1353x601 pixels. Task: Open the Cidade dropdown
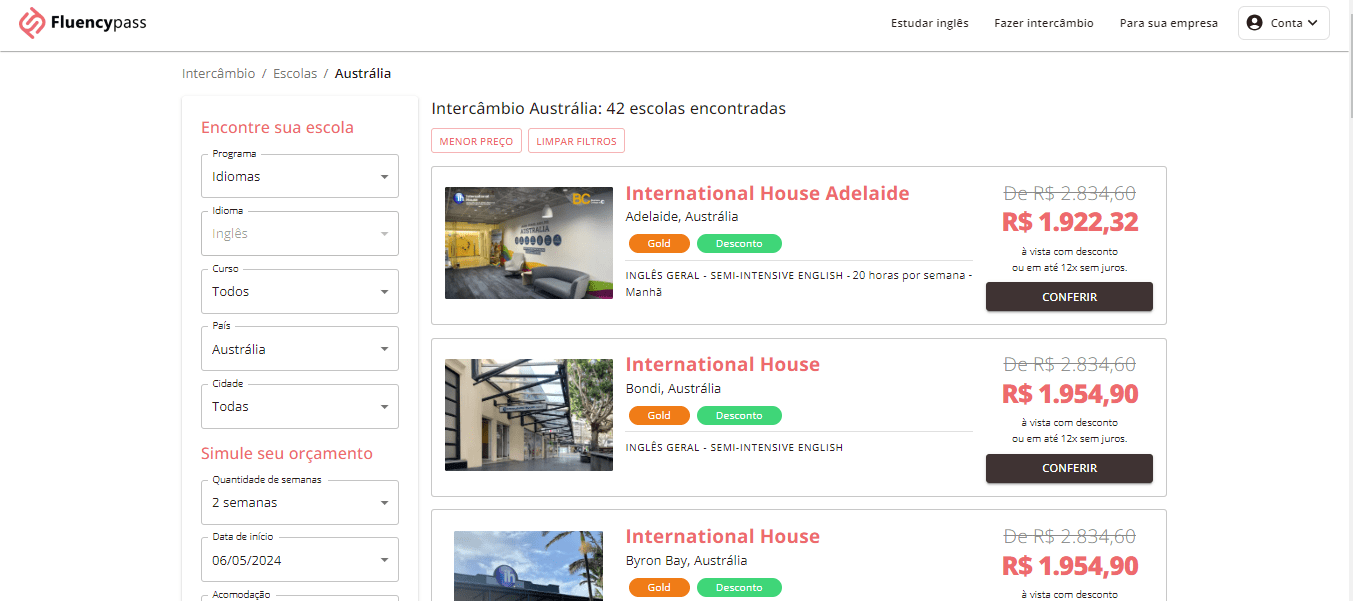(299, 407)
